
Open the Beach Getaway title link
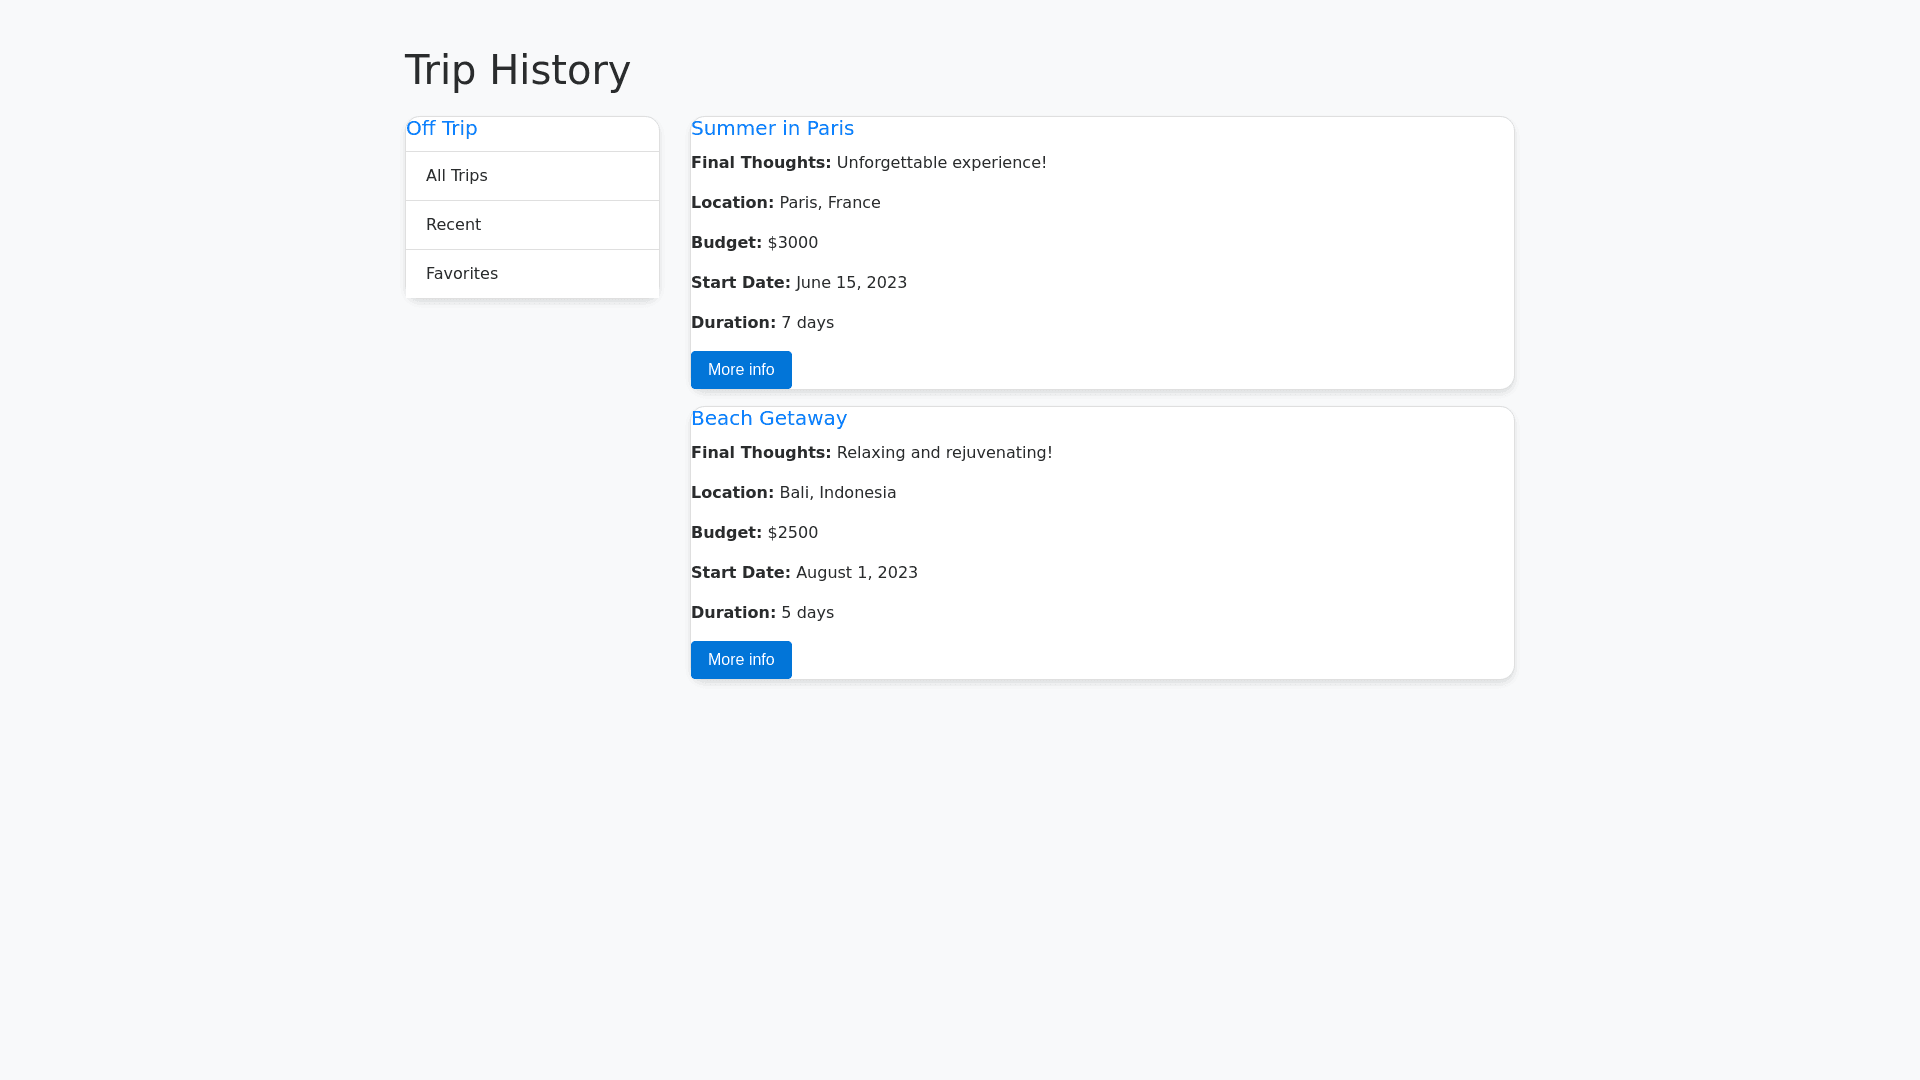(768, 418)
